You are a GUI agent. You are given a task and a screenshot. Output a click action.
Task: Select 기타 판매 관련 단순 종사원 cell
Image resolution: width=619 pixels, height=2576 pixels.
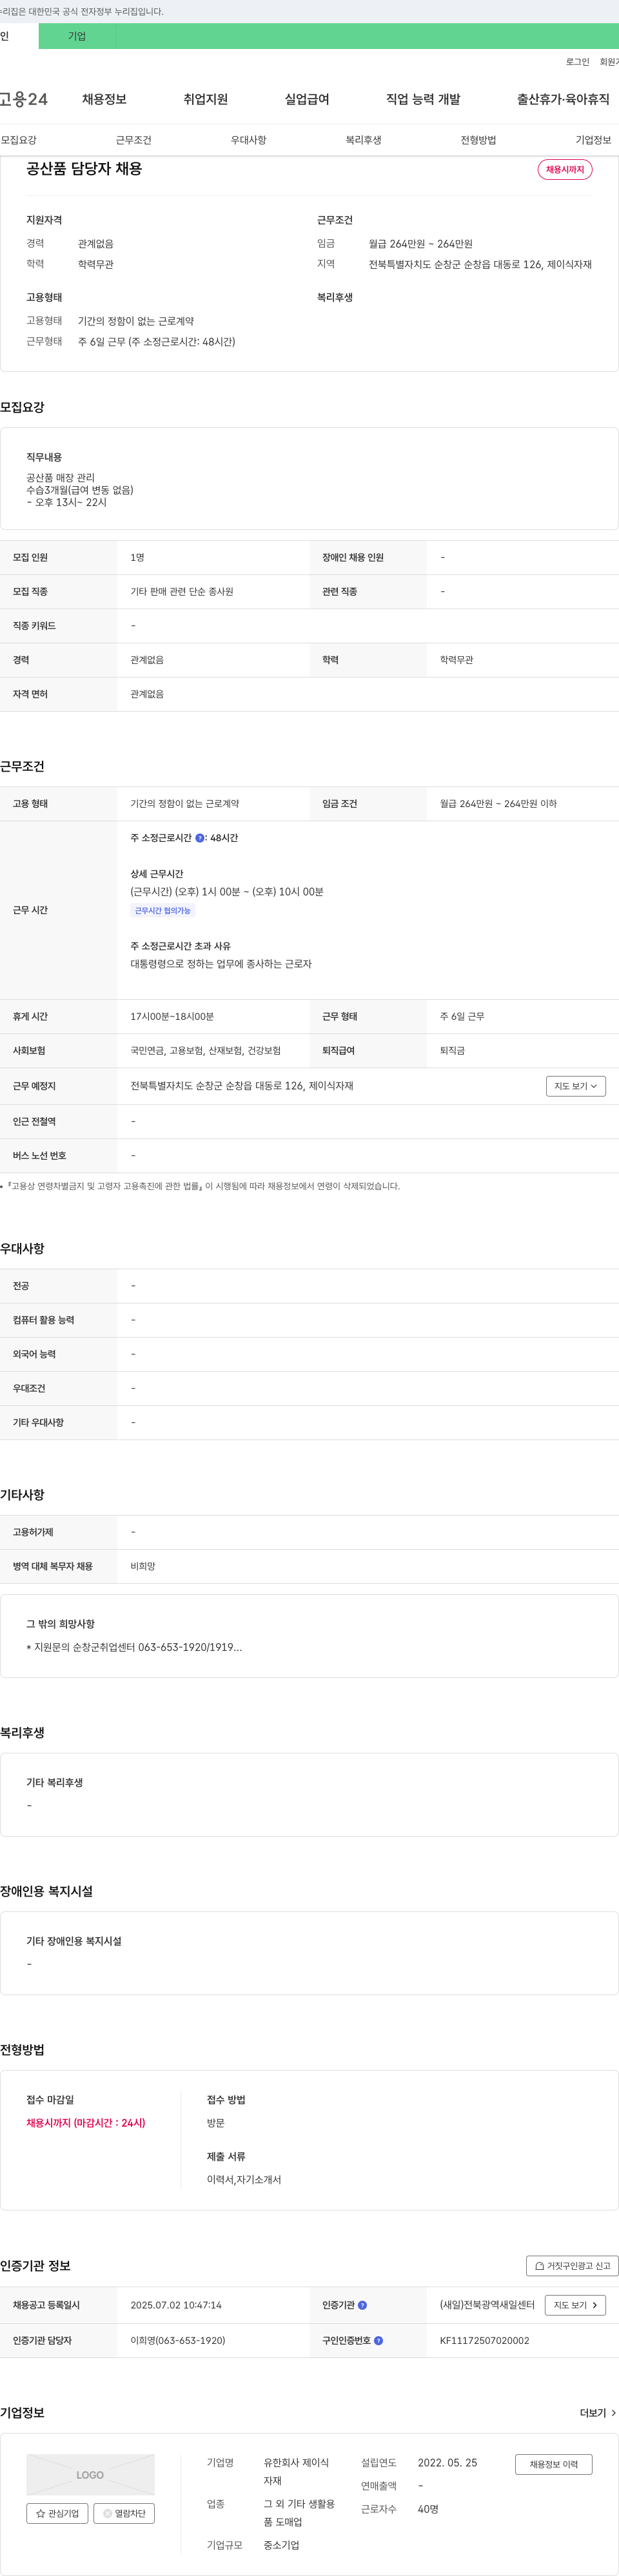coord(182,592)
